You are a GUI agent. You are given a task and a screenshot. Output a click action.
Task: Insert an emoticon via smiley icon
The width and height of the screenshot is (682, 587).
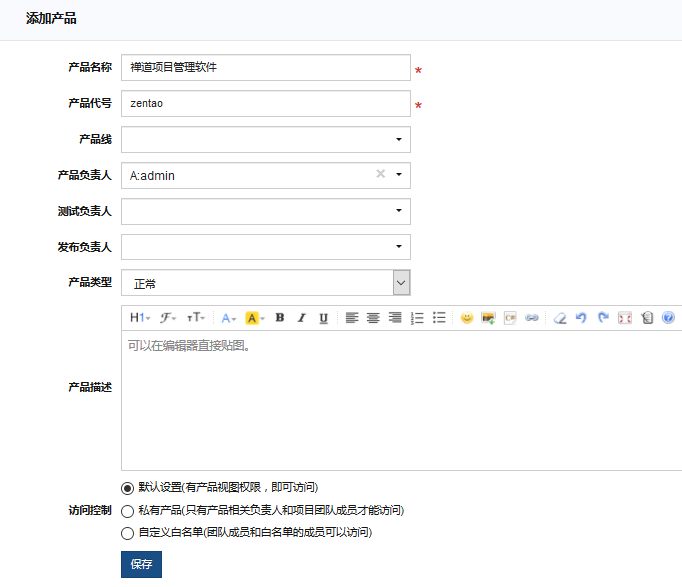(467, 318)
